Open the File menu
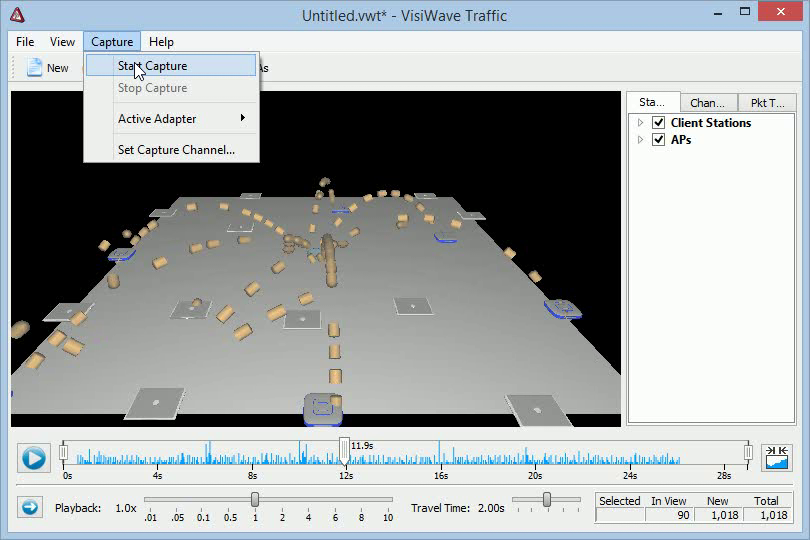Viewport: 810px width, 540px height. click(x=25, y=42)
